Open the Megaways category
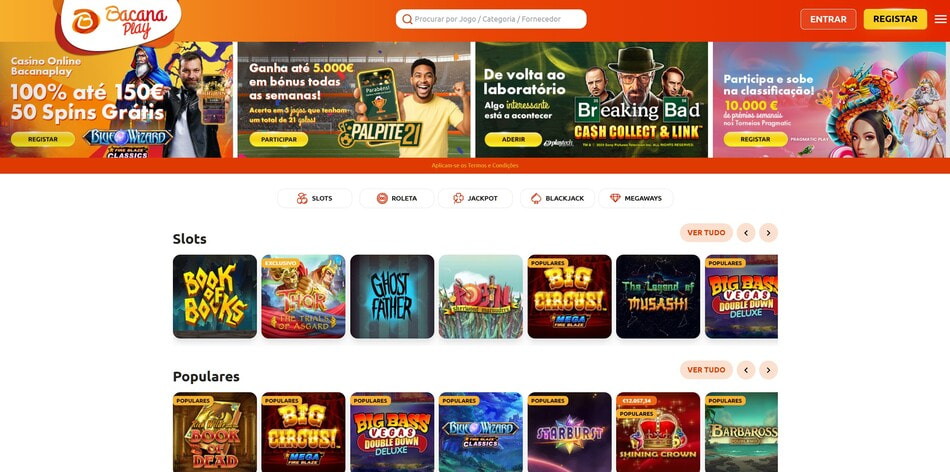Image resolution: width=950 pixels, height=472 pixels. click(x=636, y=198)
